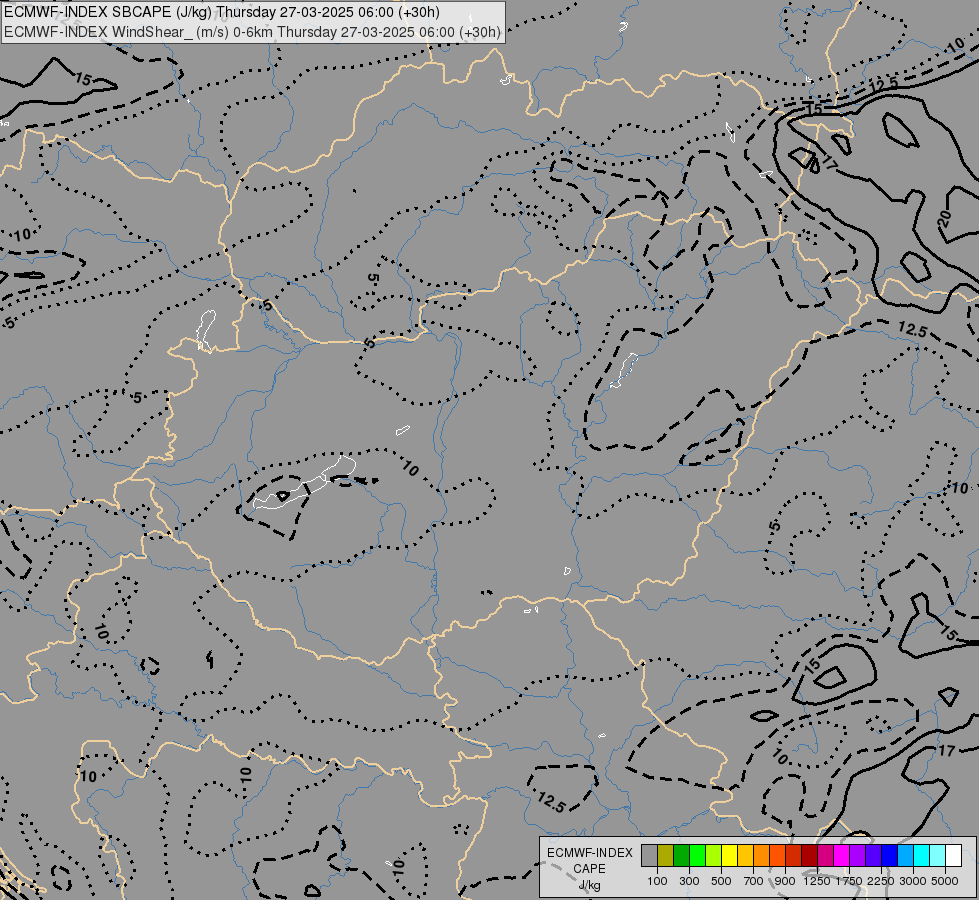The height and width of the screenshot is (900, 979).
Task: Click the wind shear contour label 20
Action: (944, 218)
